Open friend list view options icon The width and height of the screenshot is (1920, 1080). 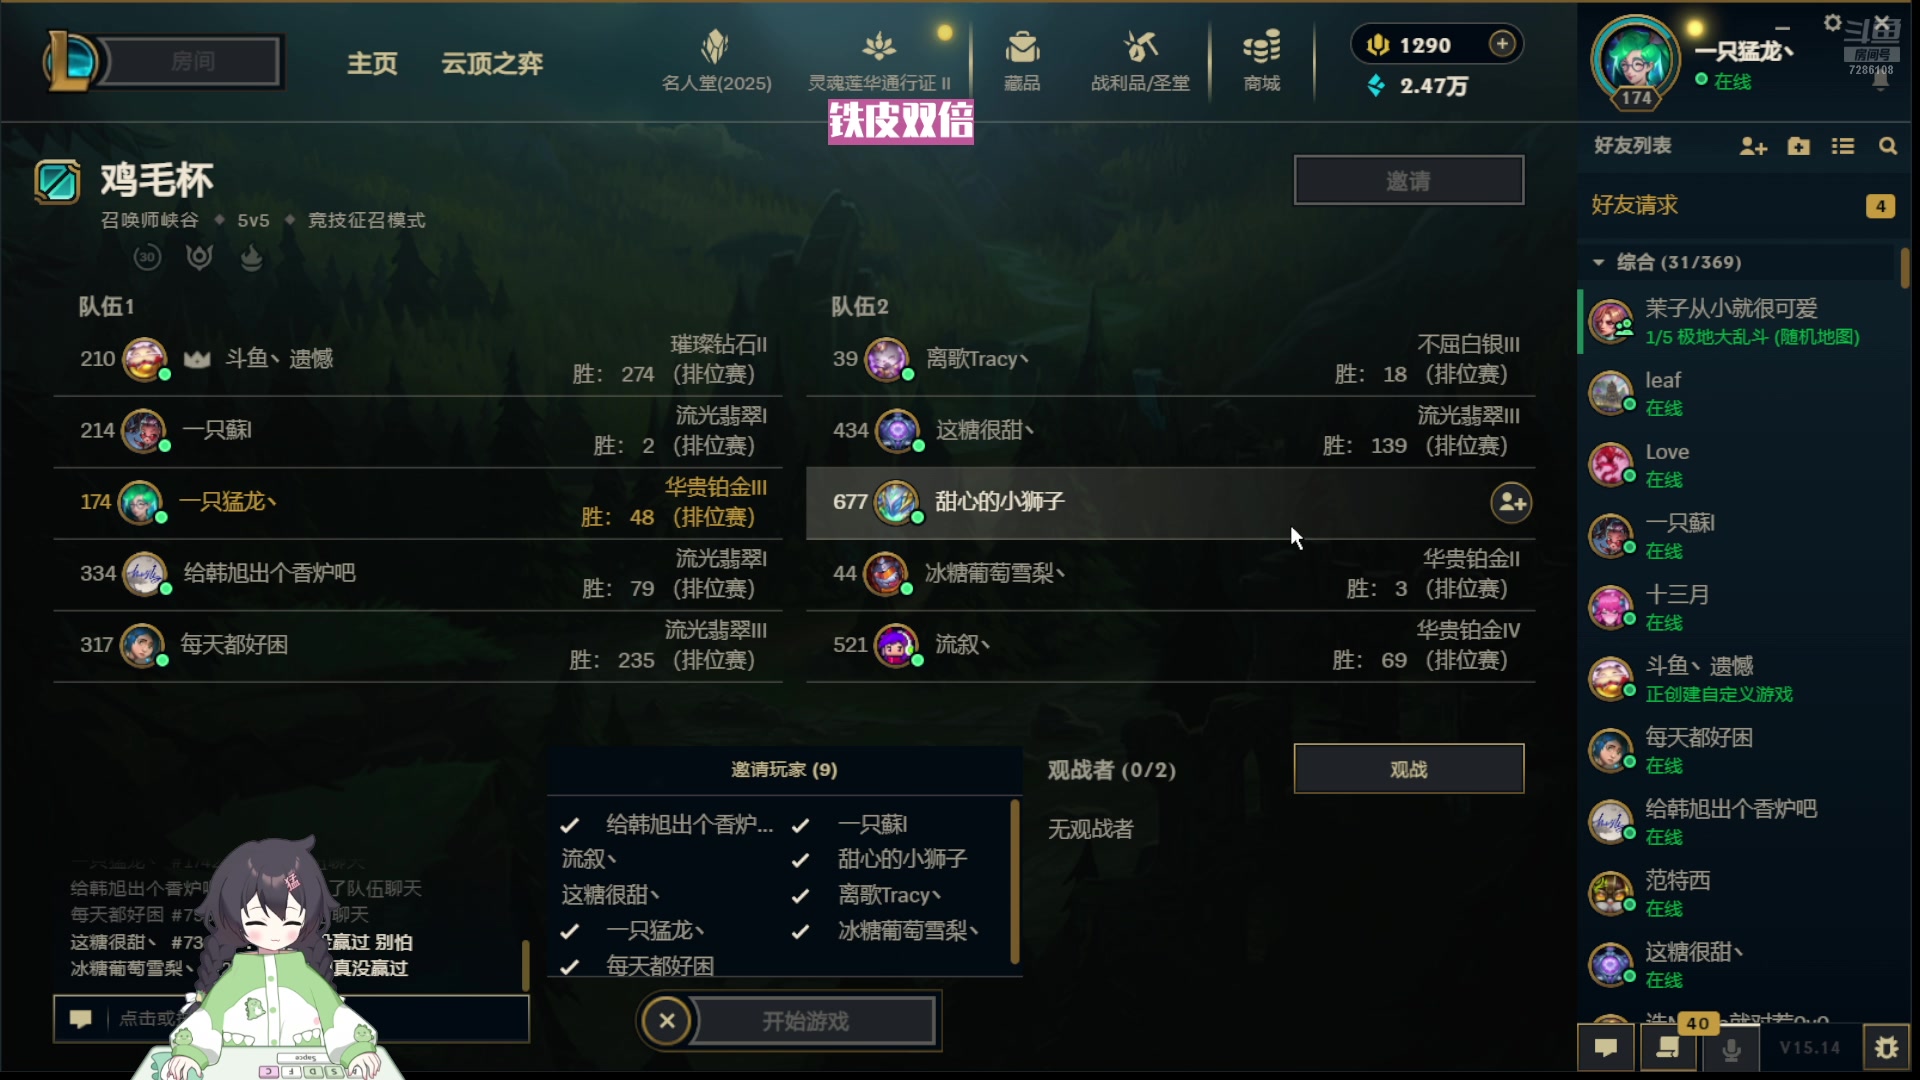pyautogui.click(x=1842, y=147)
